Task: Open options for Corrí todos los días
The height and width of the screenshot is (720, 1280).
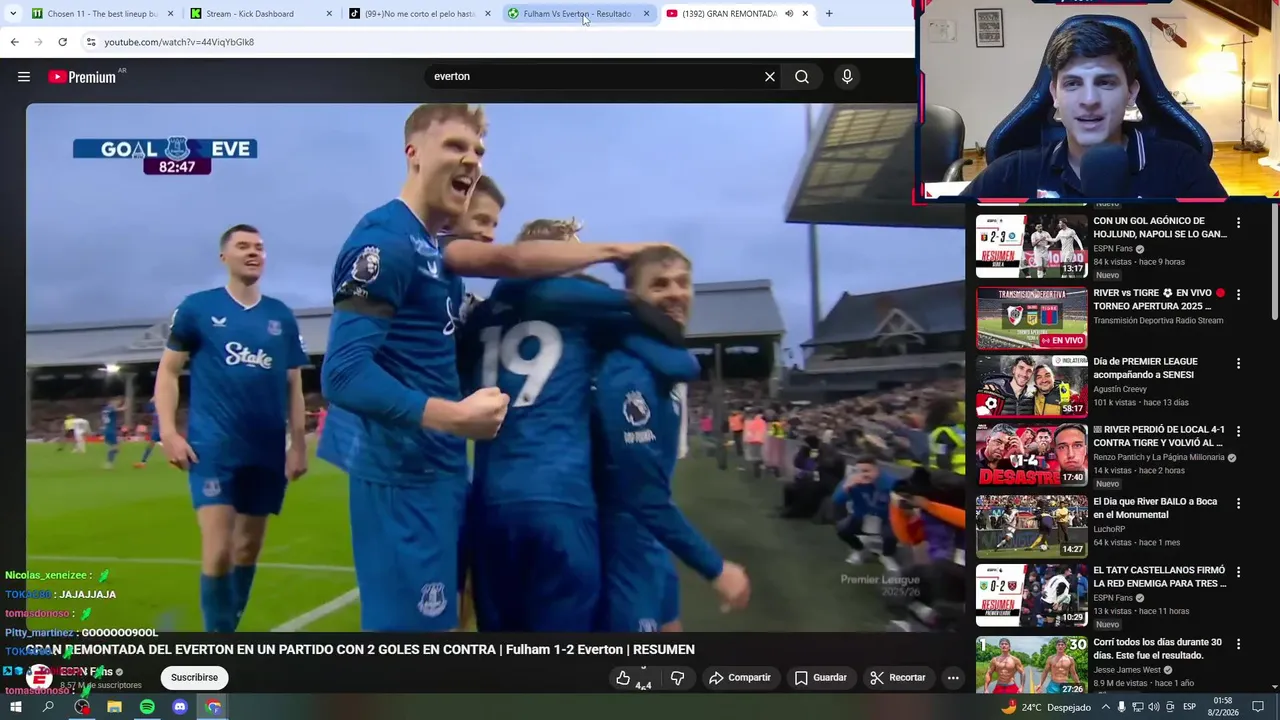Action: click(x=1238, y=644)
